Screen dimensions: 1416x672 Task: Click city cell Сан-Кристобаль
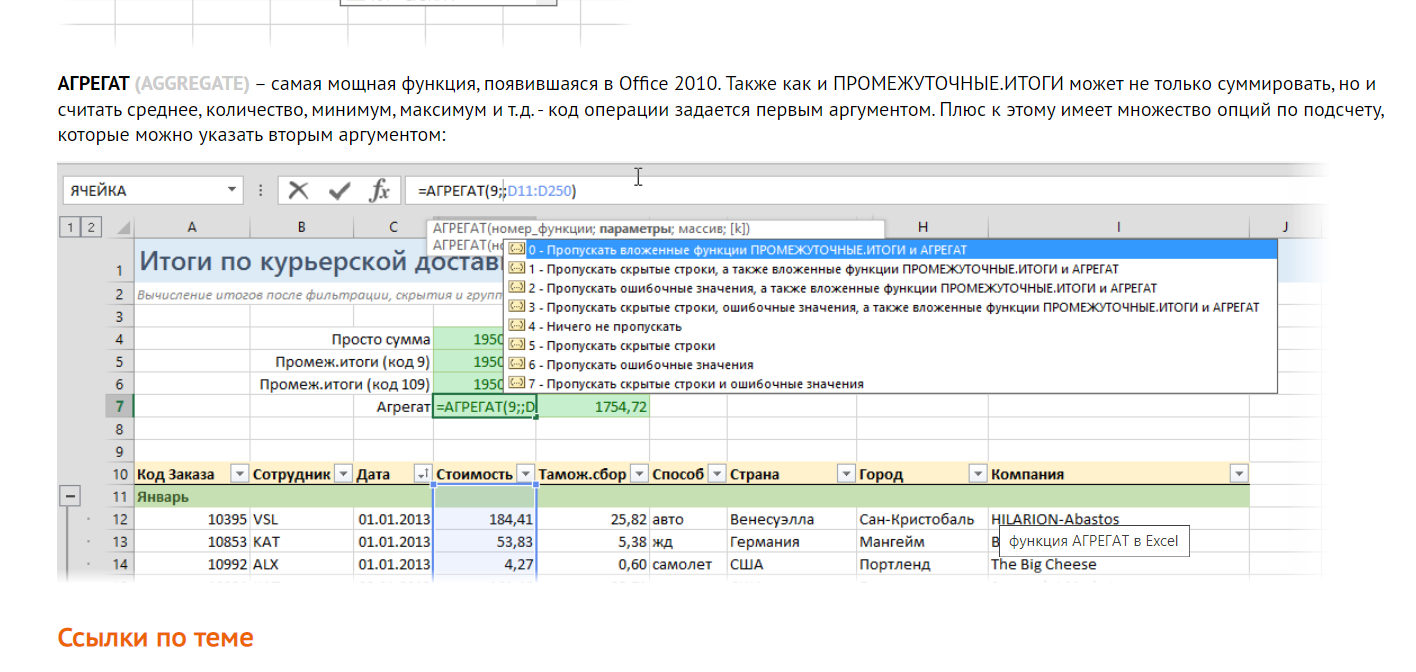tap(922, 519)
